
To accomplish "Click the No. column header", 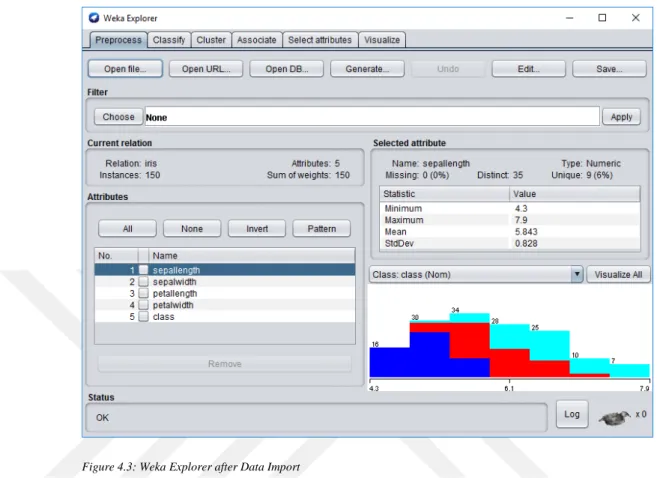I will pos(116,256).
